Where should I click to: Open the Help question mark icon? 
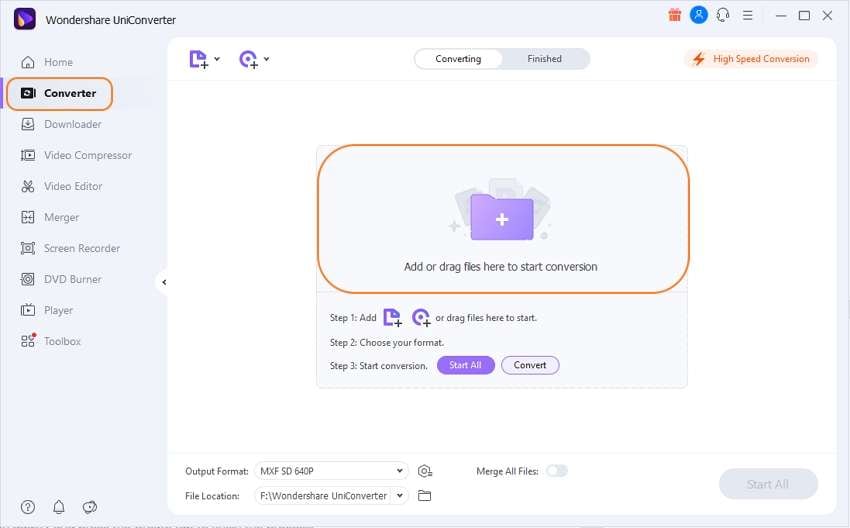(28, 507)
